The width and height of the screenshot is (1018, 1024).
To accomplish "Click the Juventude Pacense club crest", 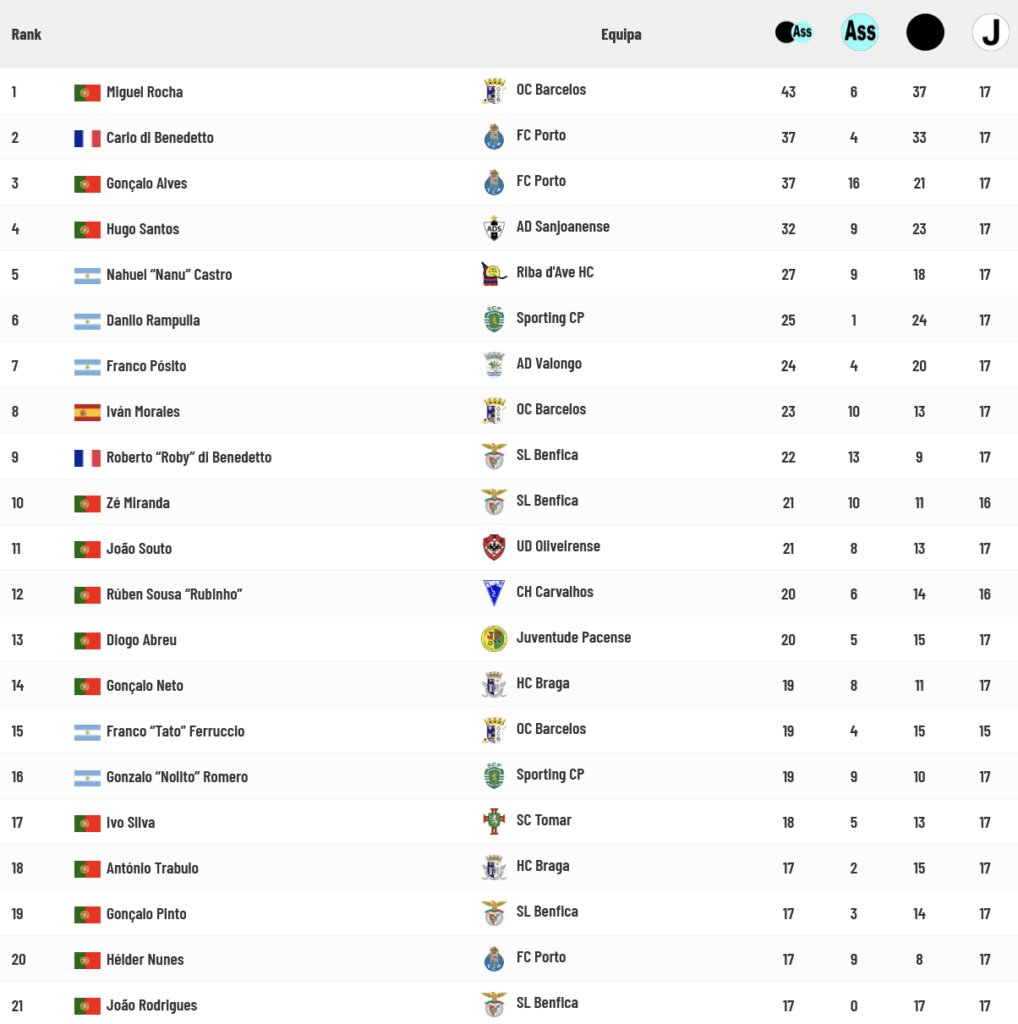I will (x=494, y=638).
